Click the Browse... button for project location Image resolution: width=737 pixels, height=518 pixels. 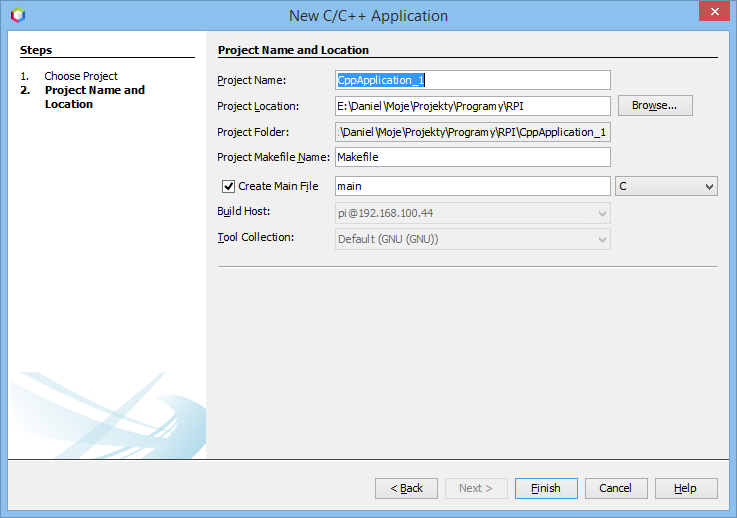click(654, 105)
